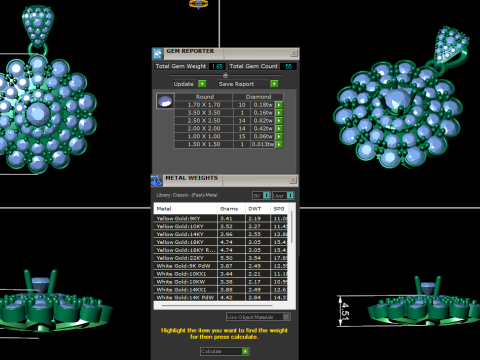Viewport: 480px width, 360px height.
Task: Click the 5.50 grams cell for 22KY
Action: click(231, 258)
